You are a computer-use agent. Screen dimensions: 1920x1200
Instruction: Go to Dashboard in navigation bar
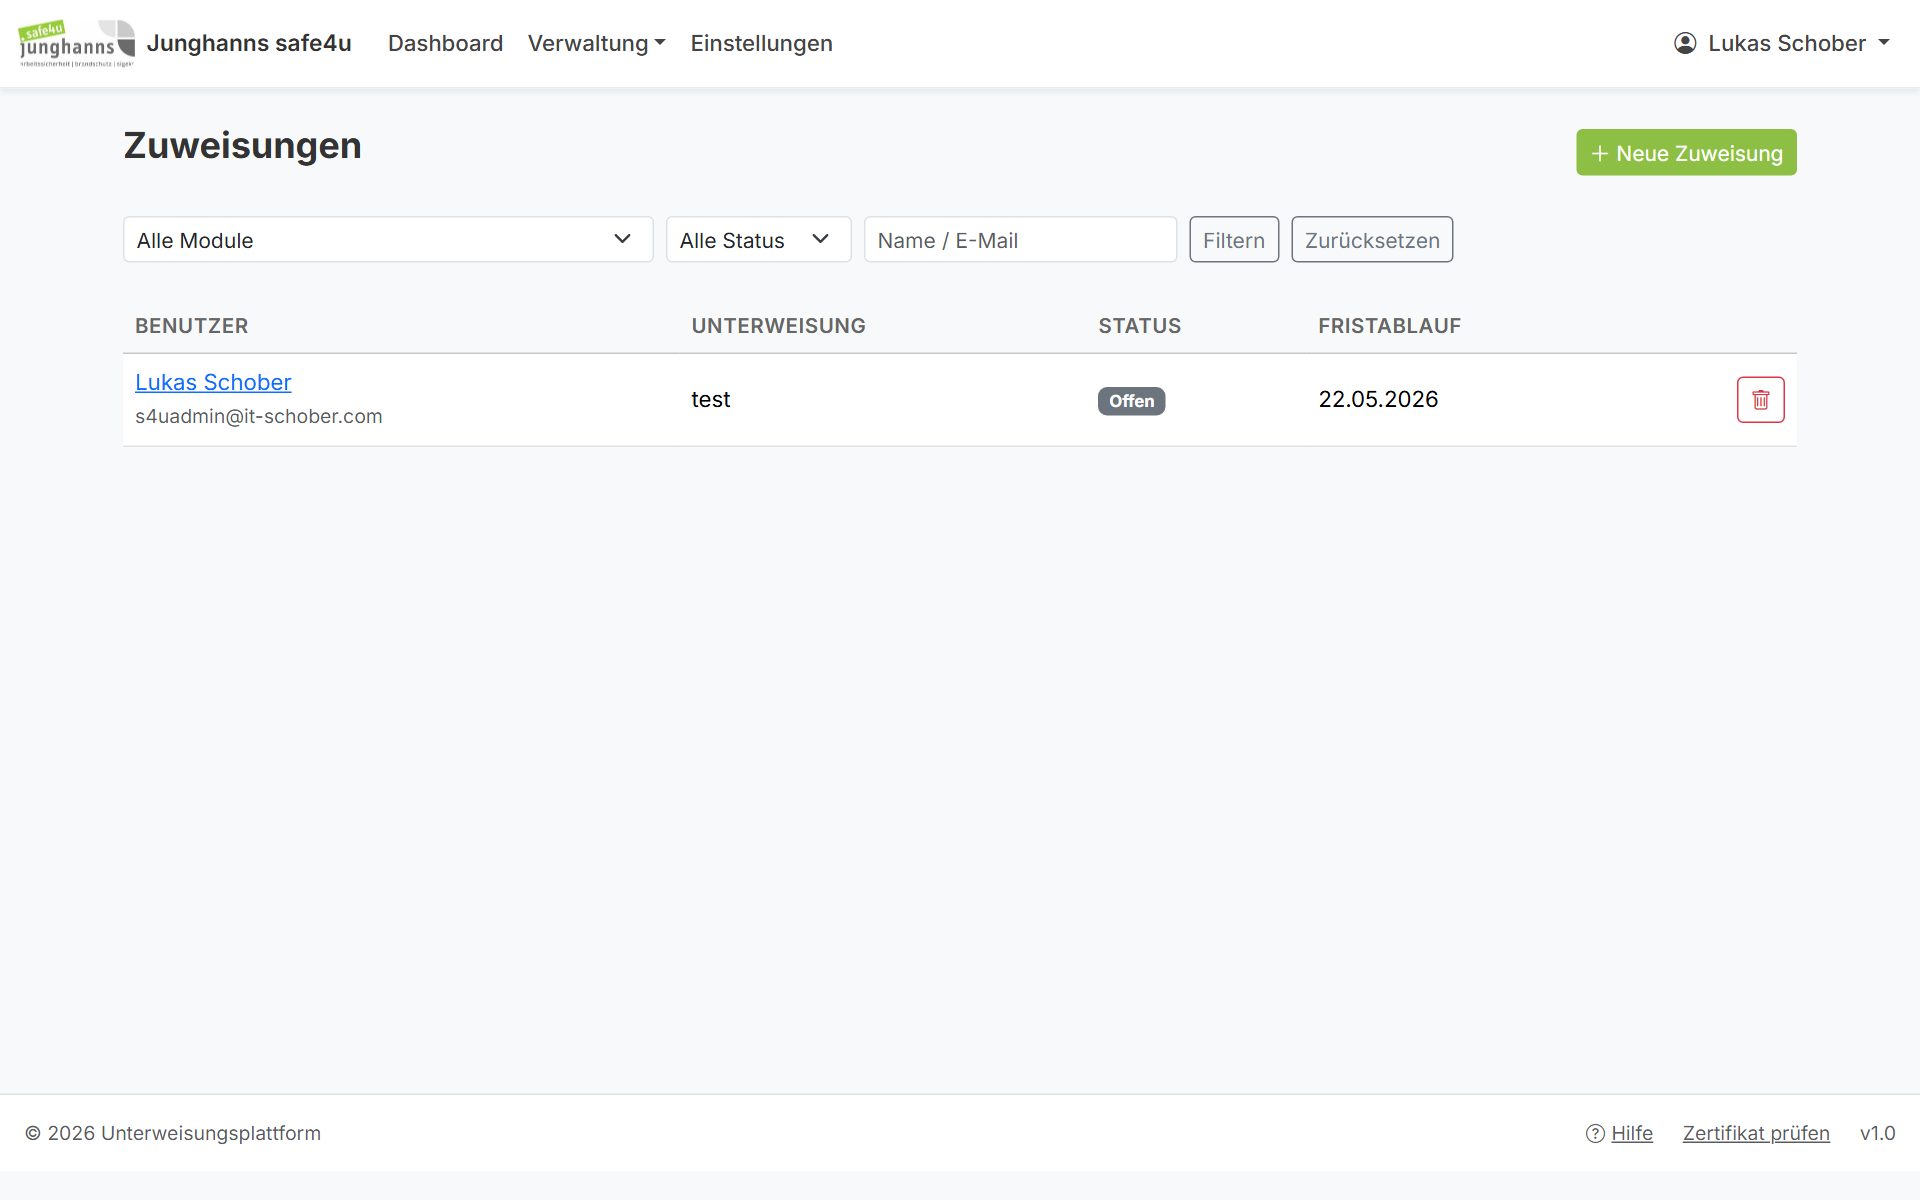coord(445,43)
